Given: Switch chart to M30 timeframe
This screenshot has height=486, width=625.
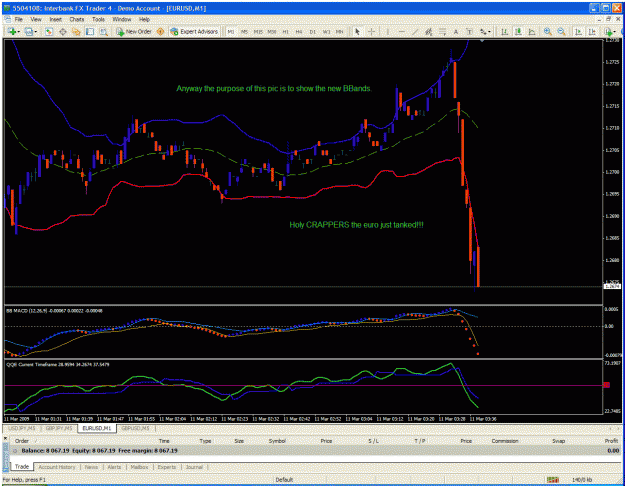Looking at the screenshot, I should click(272, 31).
